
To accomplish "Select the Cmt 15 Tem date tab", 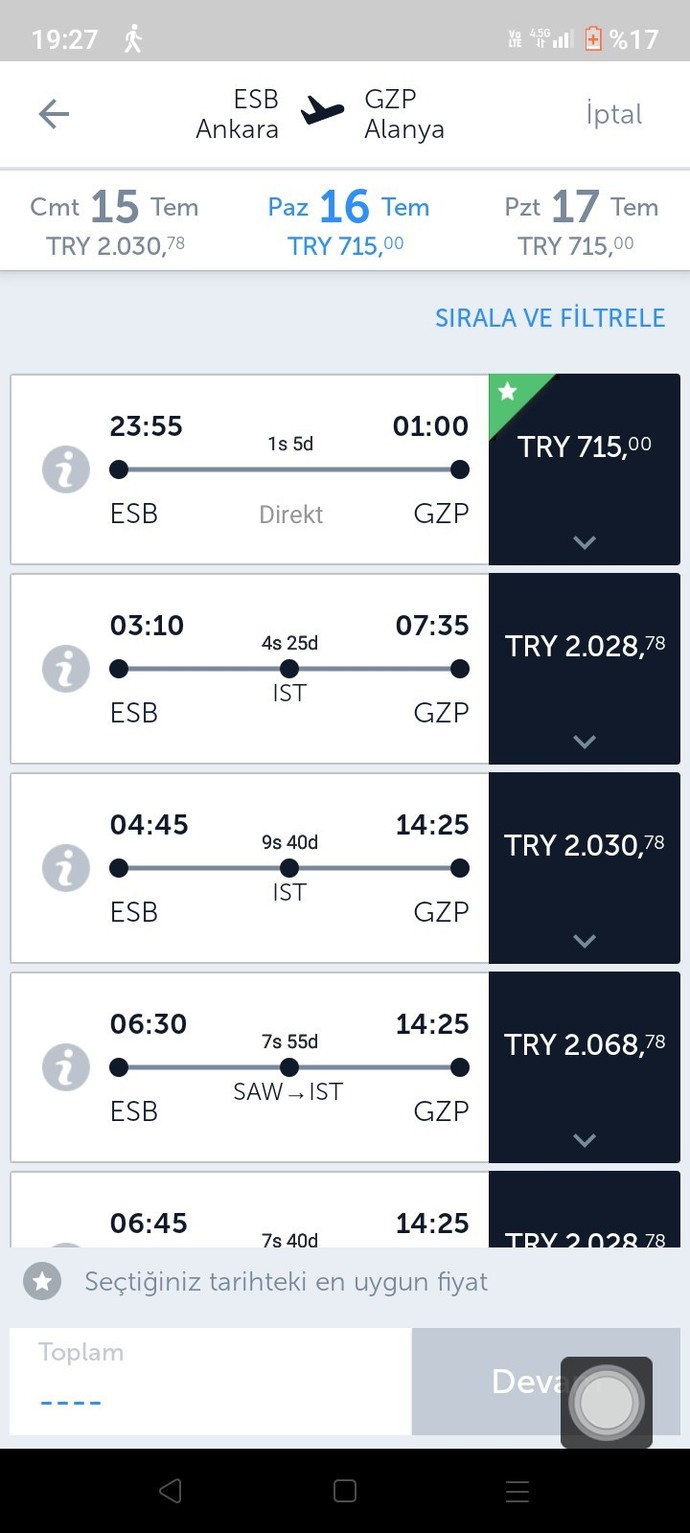I will pyautogui.click(x=114, y=222).
